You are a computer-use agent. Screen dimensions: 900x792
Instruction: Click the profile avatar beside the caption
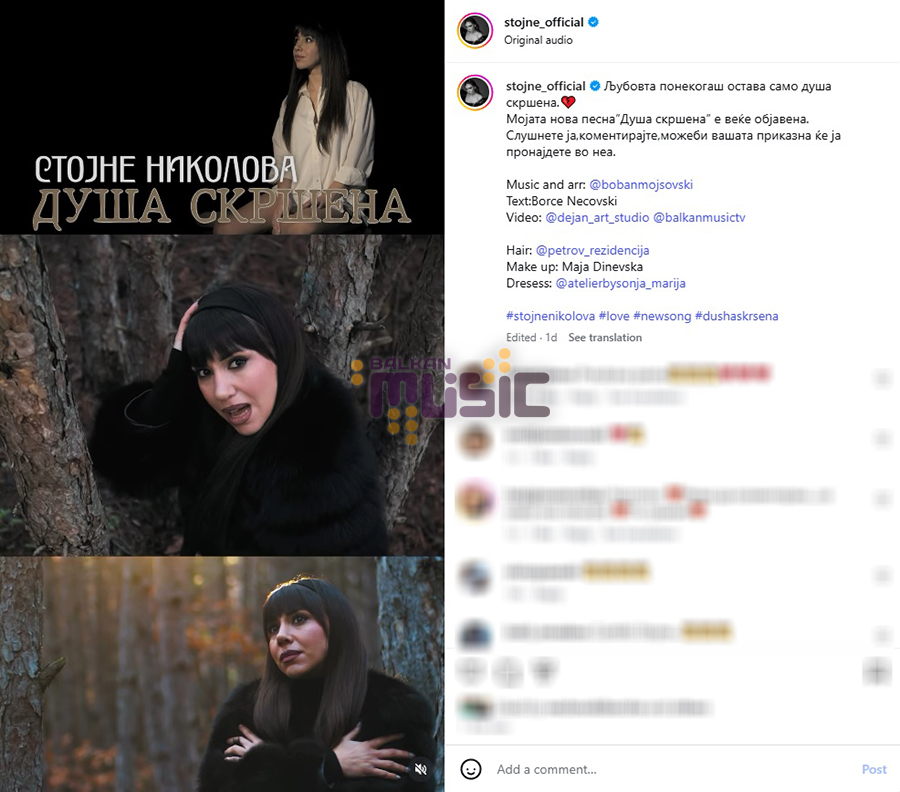point(475,92)
